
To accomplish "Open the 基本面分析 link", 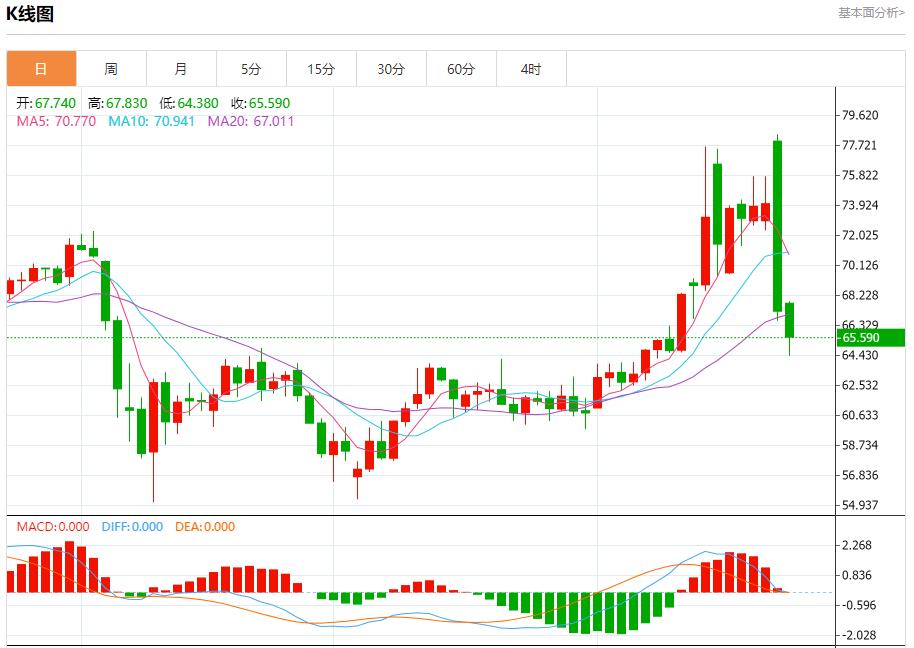I will 870,13.
